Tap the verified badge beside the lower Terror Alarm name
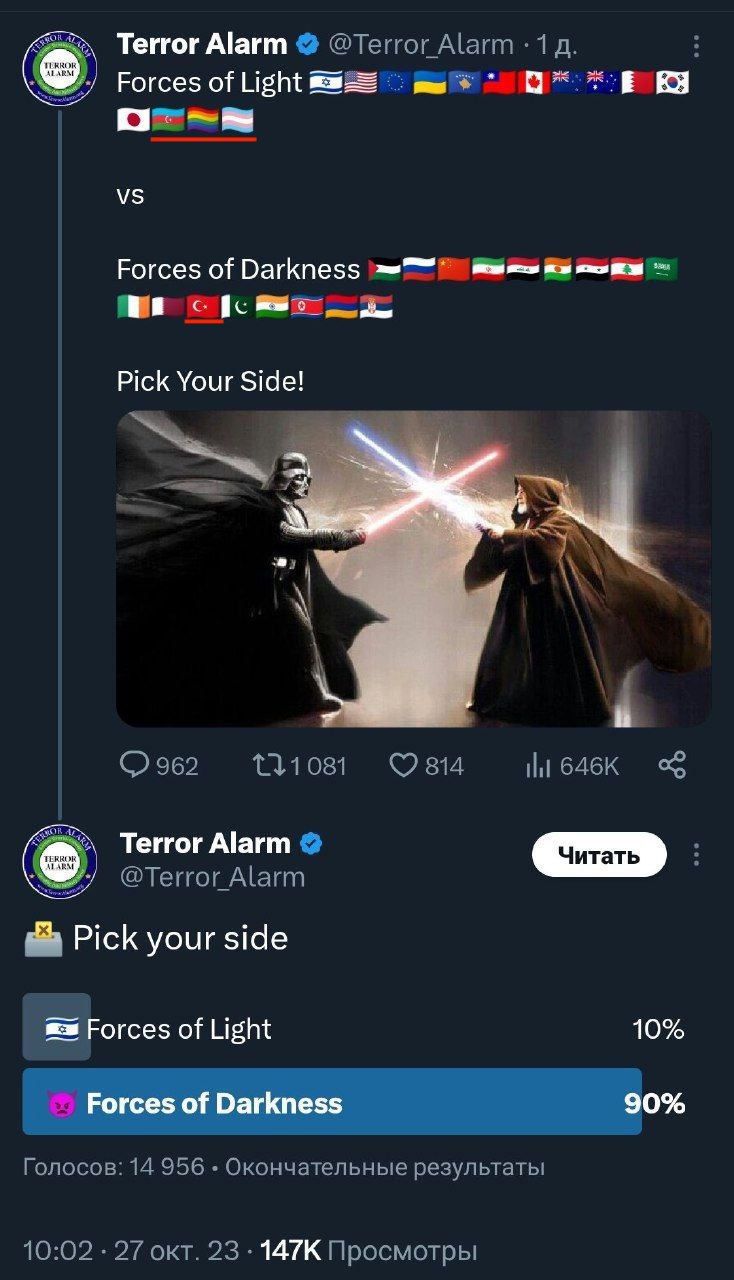Image resolution: width=734 pixels, height=1280 pixels. coord(310,844)
